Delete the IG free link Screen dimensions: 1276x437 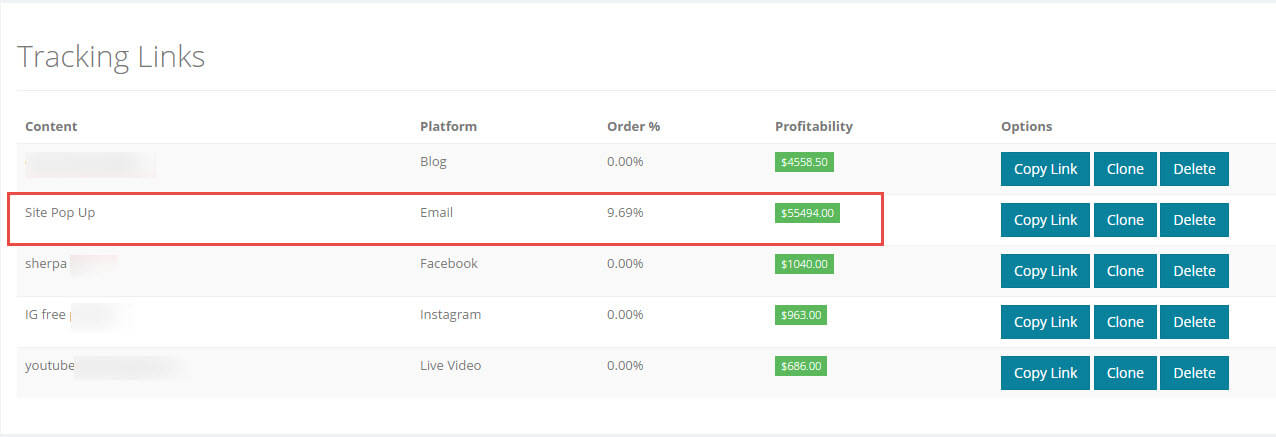(x=1194, y=322)
